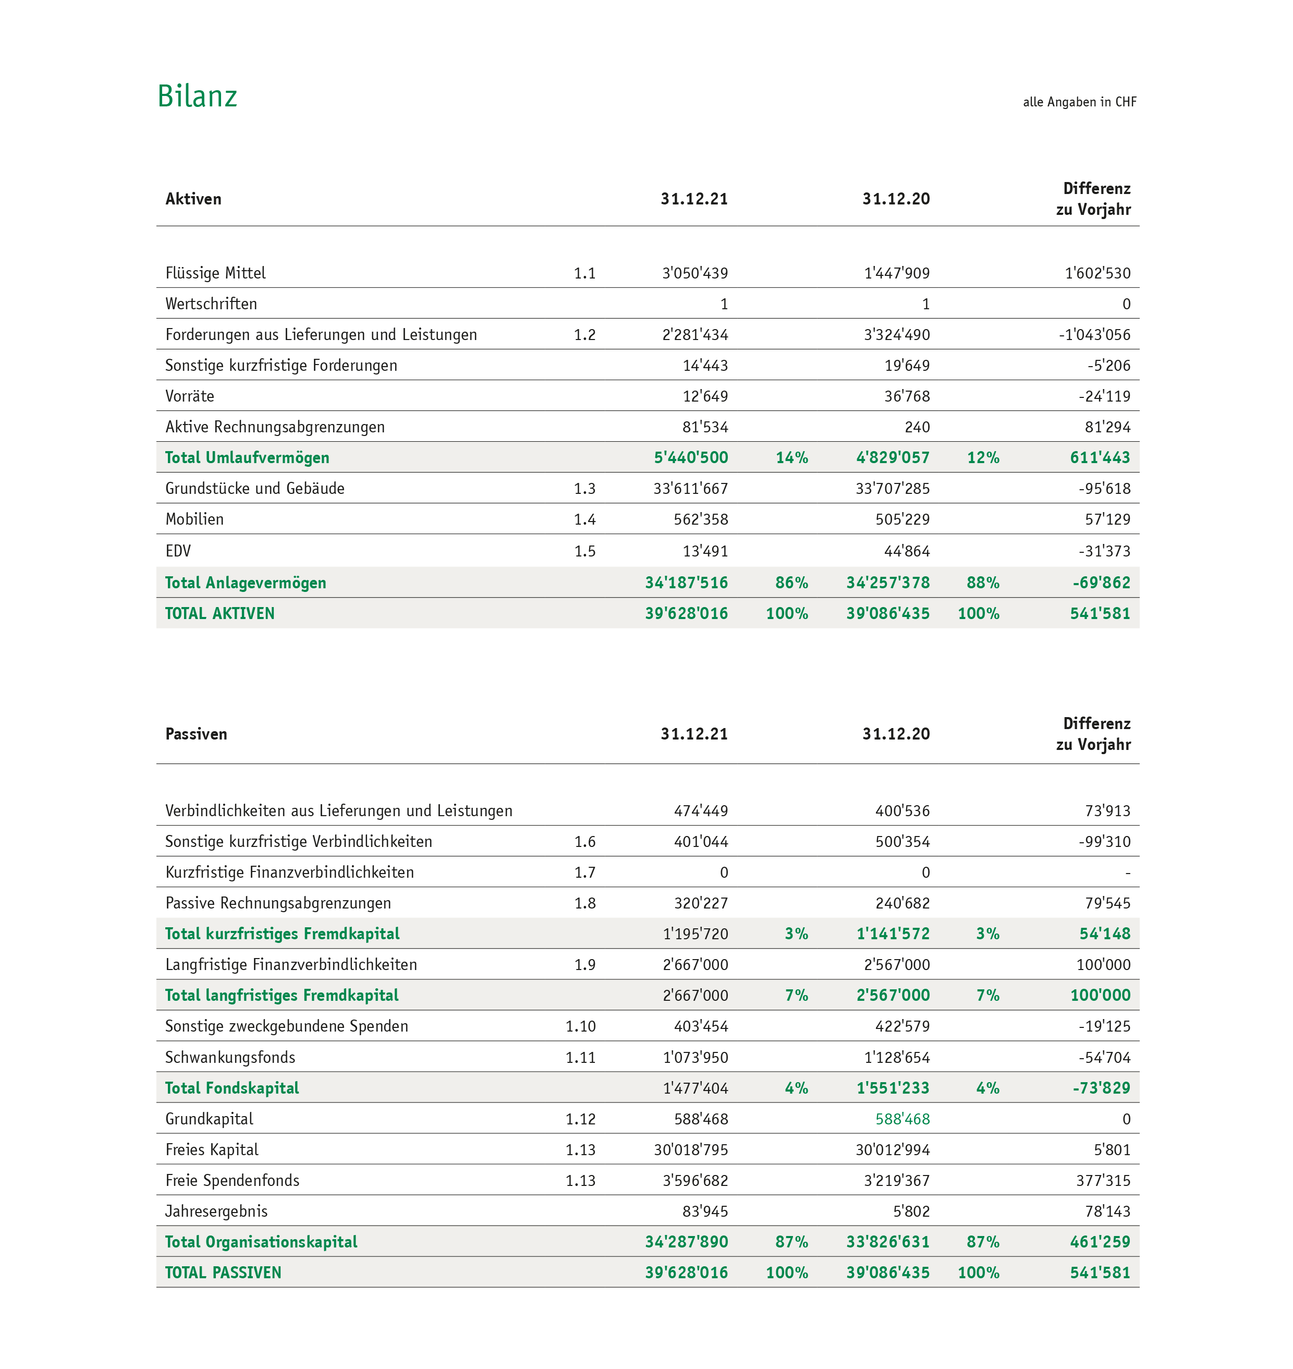Click the "TOTAL PASSIVEN" row label
Image resolution: width=1293 pixels, height=1369 pixels.
[x=223, y=1273]
